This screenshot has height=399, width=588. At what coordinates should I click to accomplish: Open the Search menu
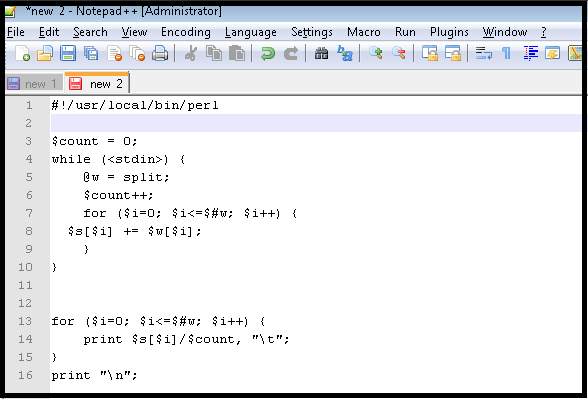point(90,32)
